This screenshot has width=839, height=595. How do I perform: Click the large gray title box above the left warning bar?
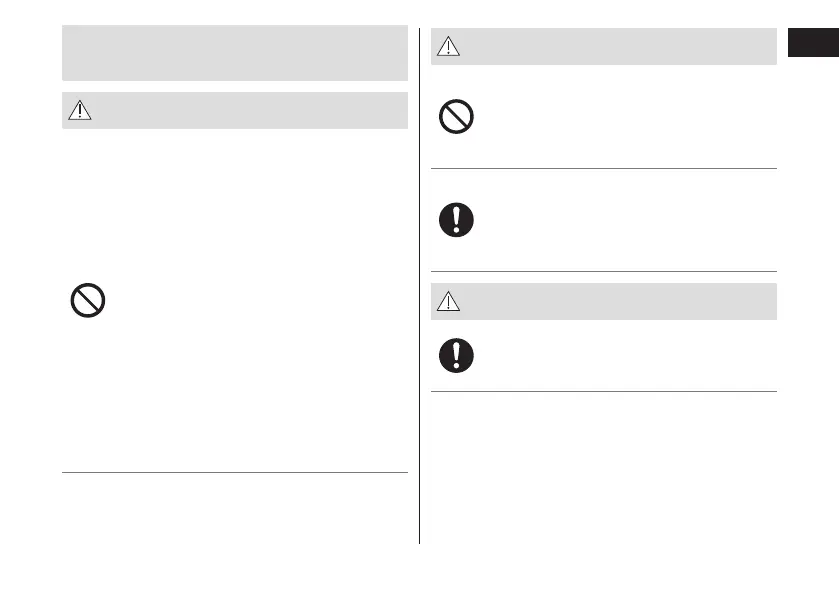pyautogui.click(x=235, y=53)
